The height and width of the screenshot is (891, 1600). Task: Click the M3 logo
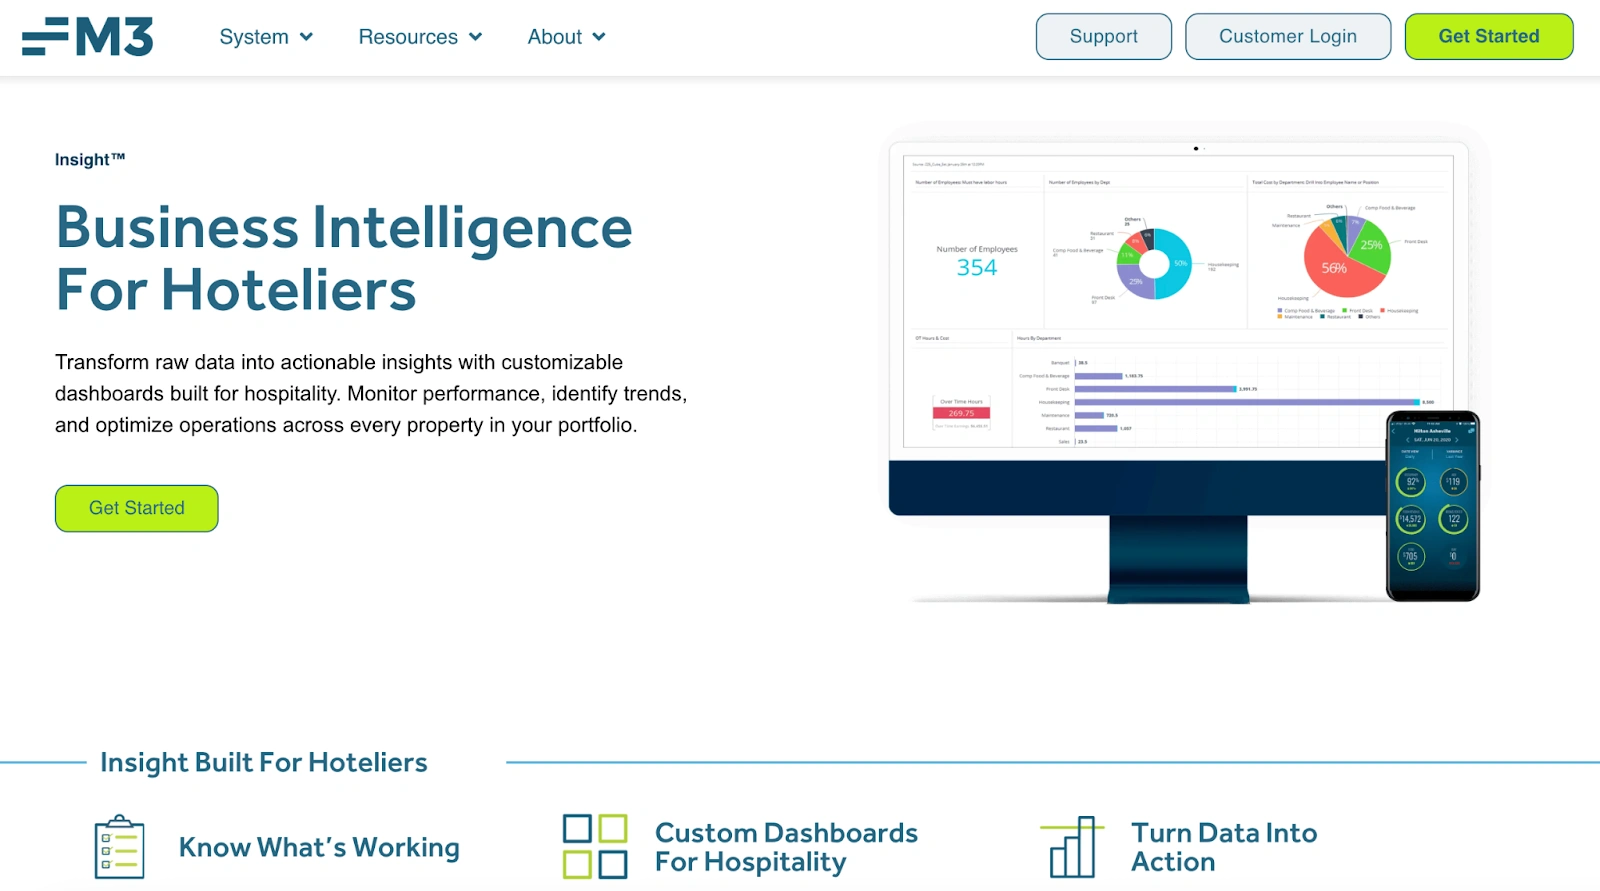pos(87,37)
